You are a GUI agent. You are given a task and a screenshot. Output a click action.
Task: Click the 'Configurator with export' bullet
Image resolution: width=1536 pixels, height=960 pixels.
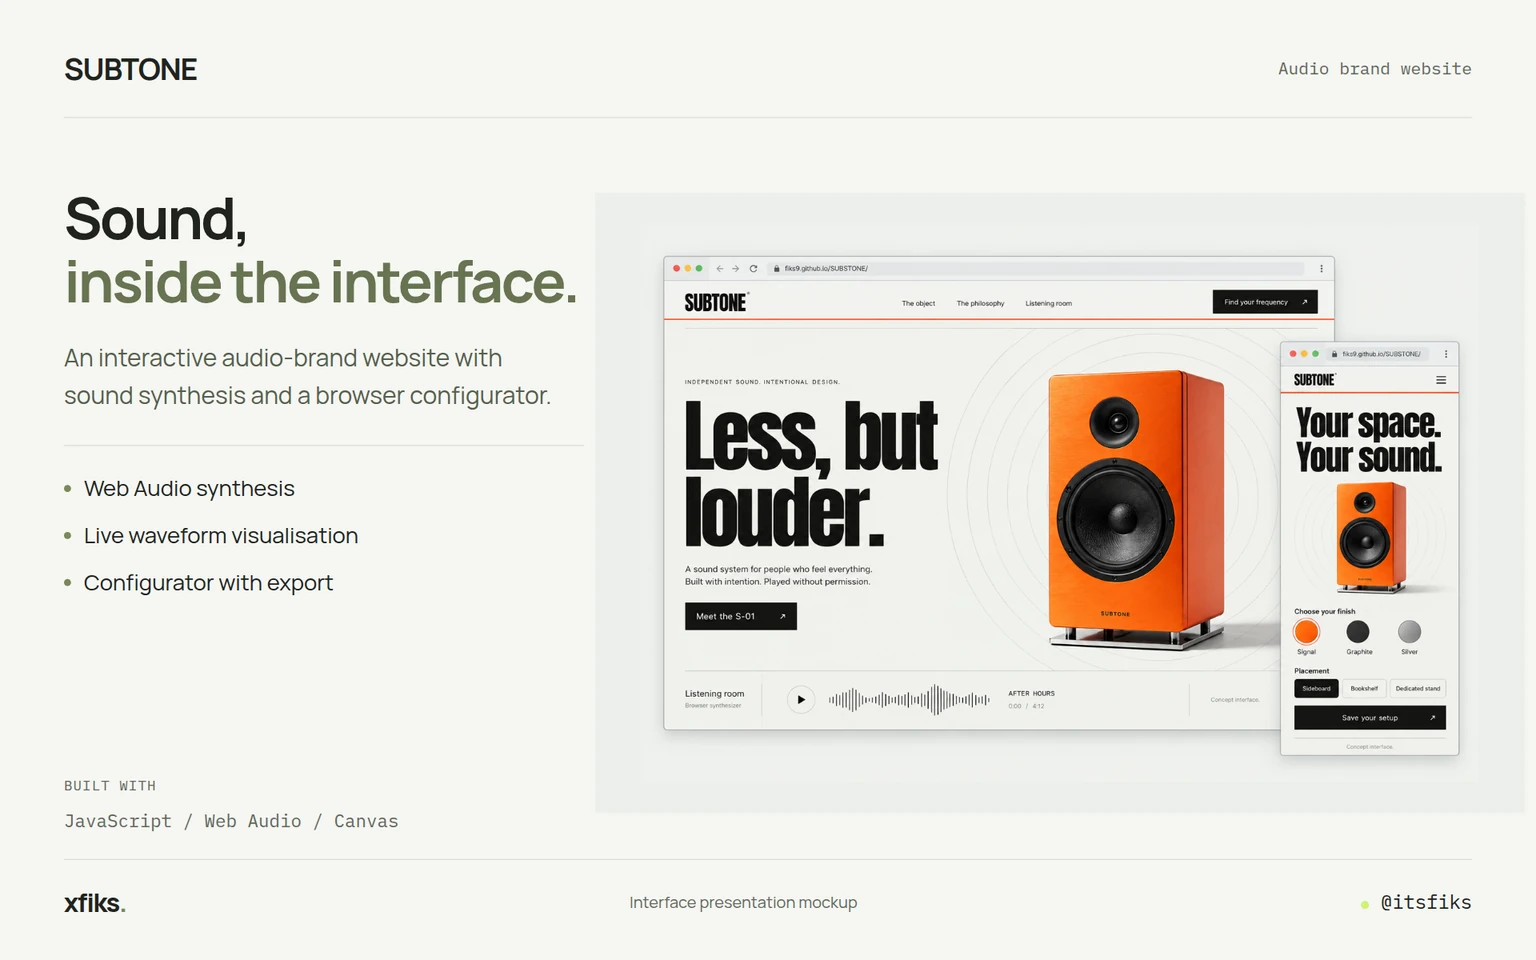(x=208, y=583)
